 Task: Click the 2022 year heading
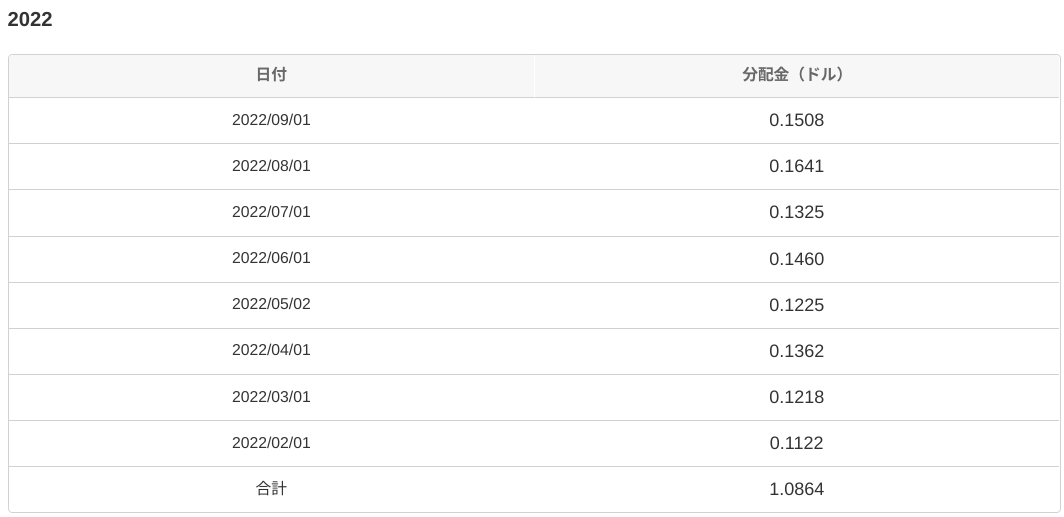pyautogui.click(x=30, y=20)
